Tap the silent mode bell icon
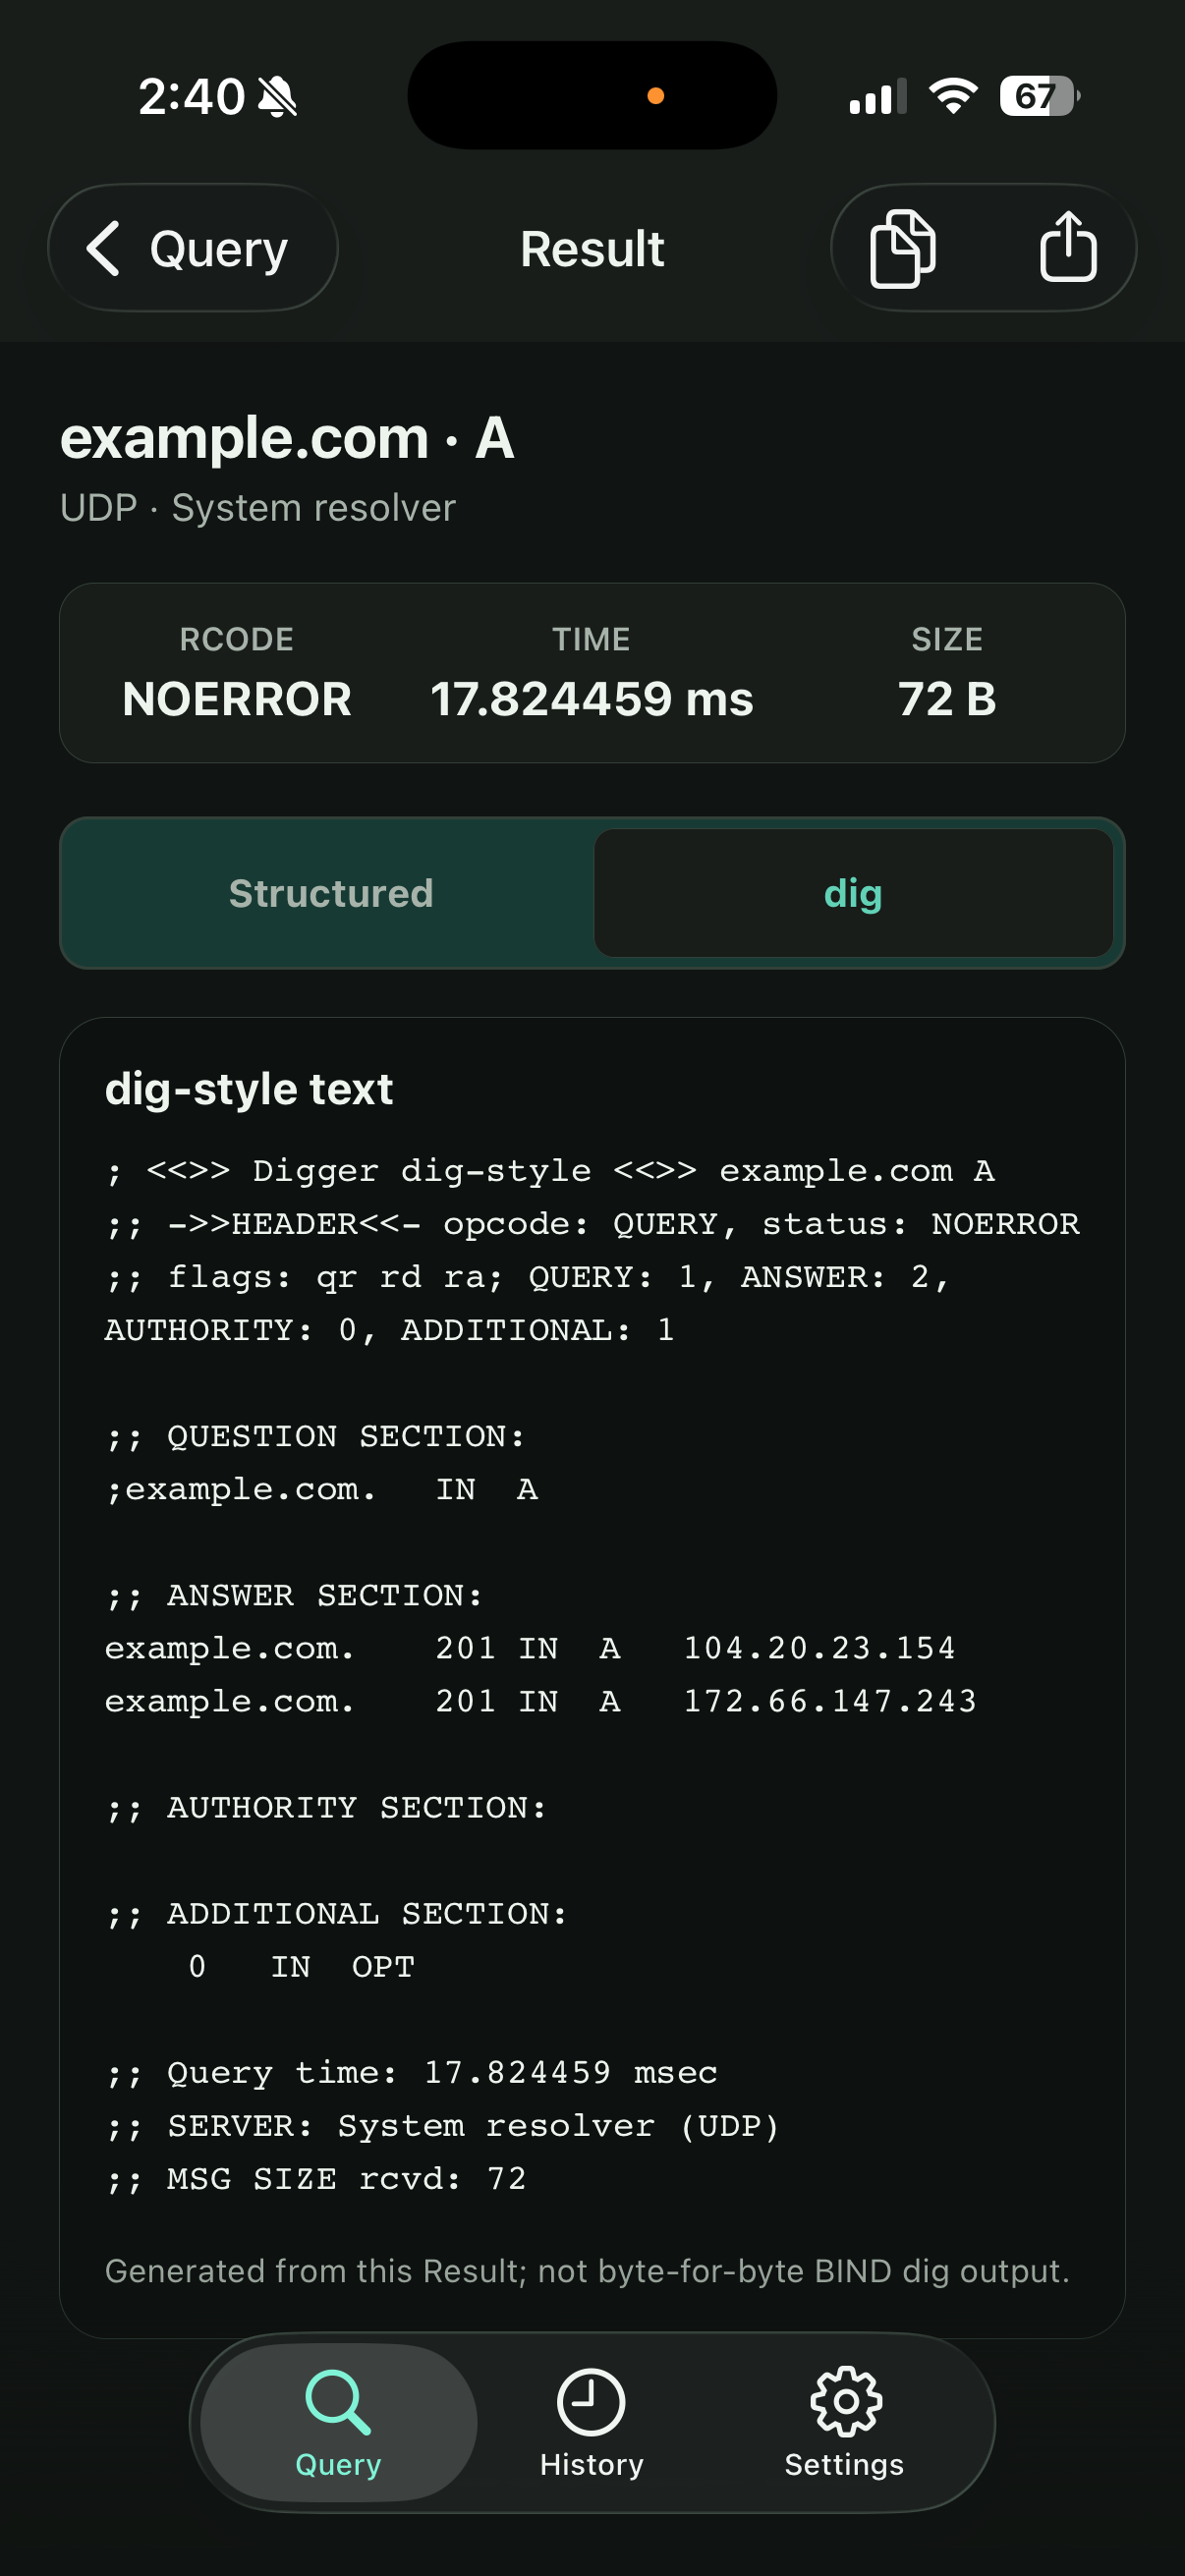This screenshot has height=2576, width=1185. pos(277,97)
